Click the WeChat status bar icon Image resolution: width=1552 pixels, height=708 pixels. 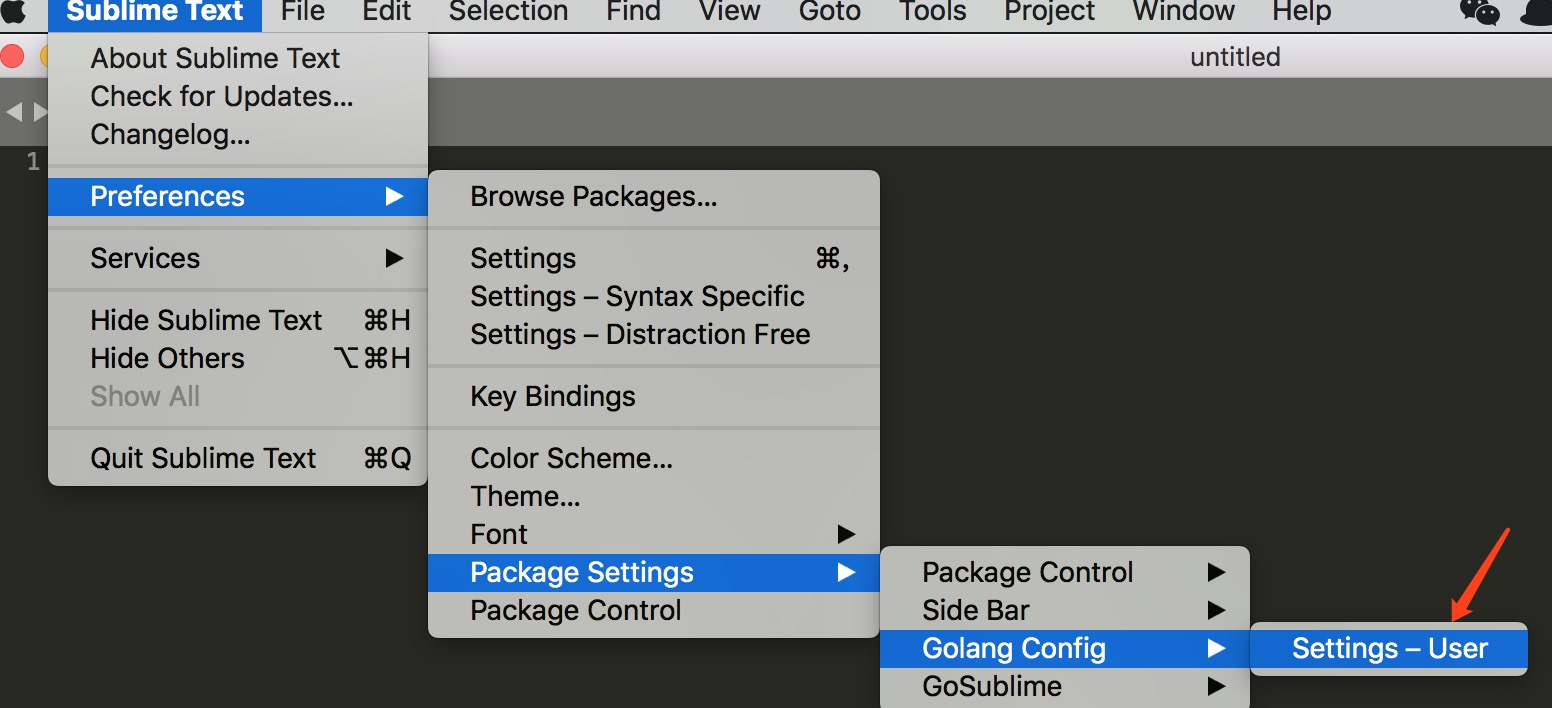click(x=1480, y=11)
